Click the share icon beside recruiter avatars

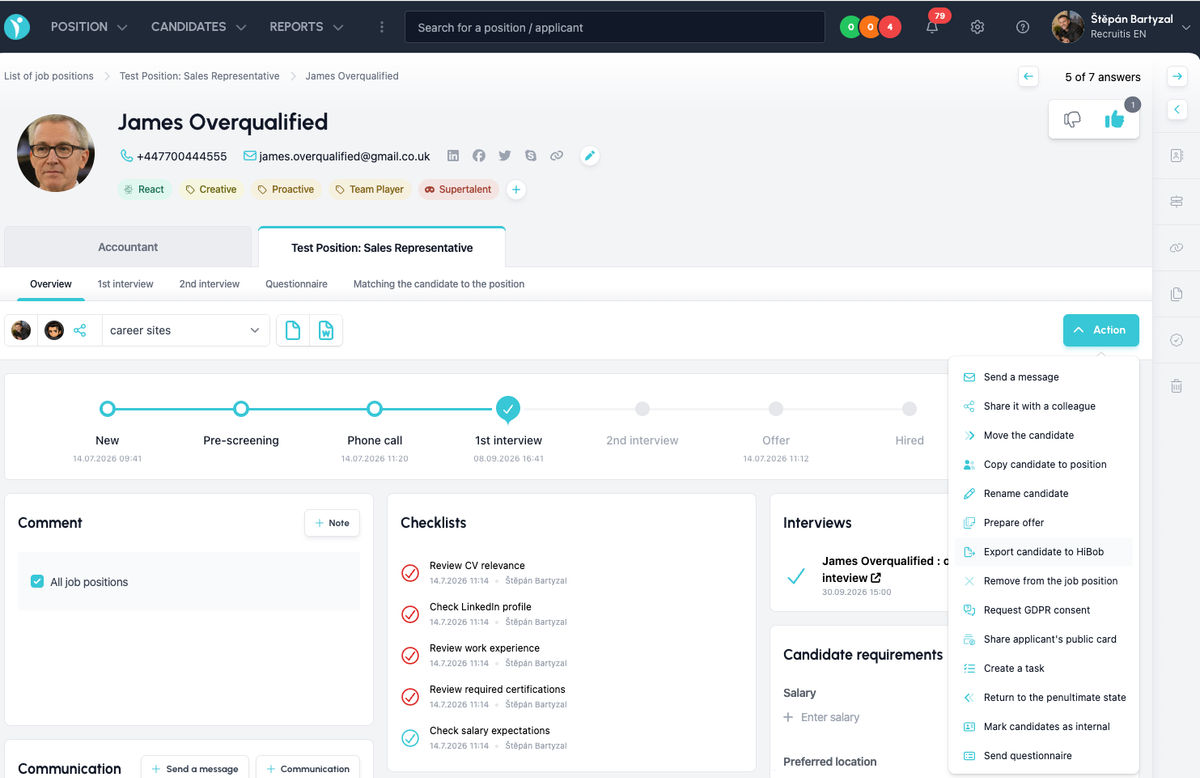click(x=80, y=330)
